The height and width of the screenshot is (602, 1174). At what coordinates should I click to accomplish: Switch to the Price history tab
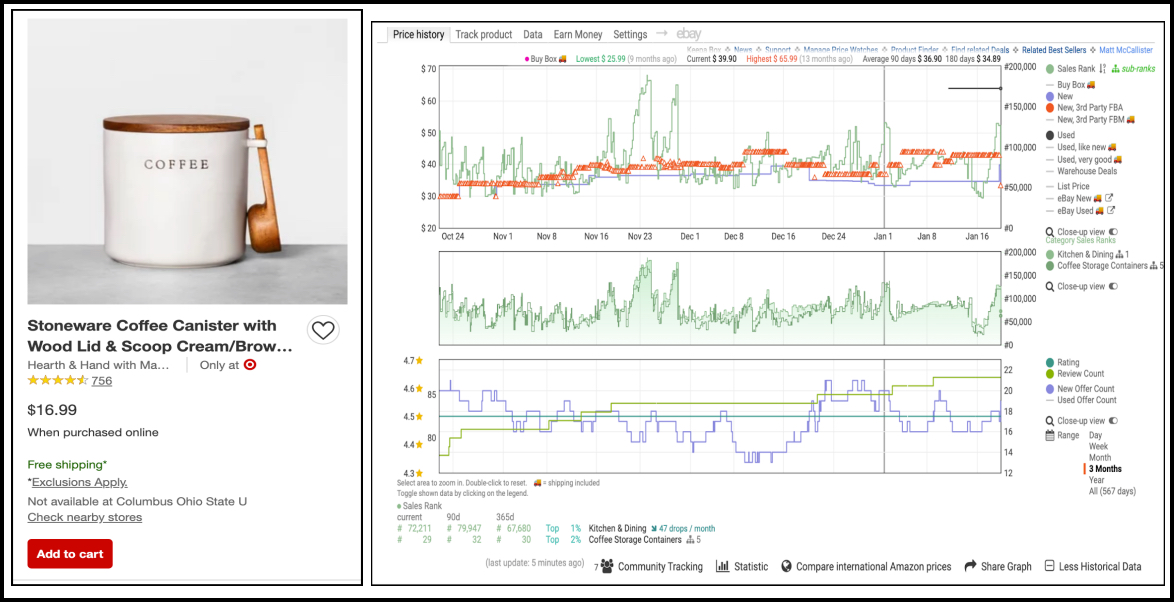[419, 34]
